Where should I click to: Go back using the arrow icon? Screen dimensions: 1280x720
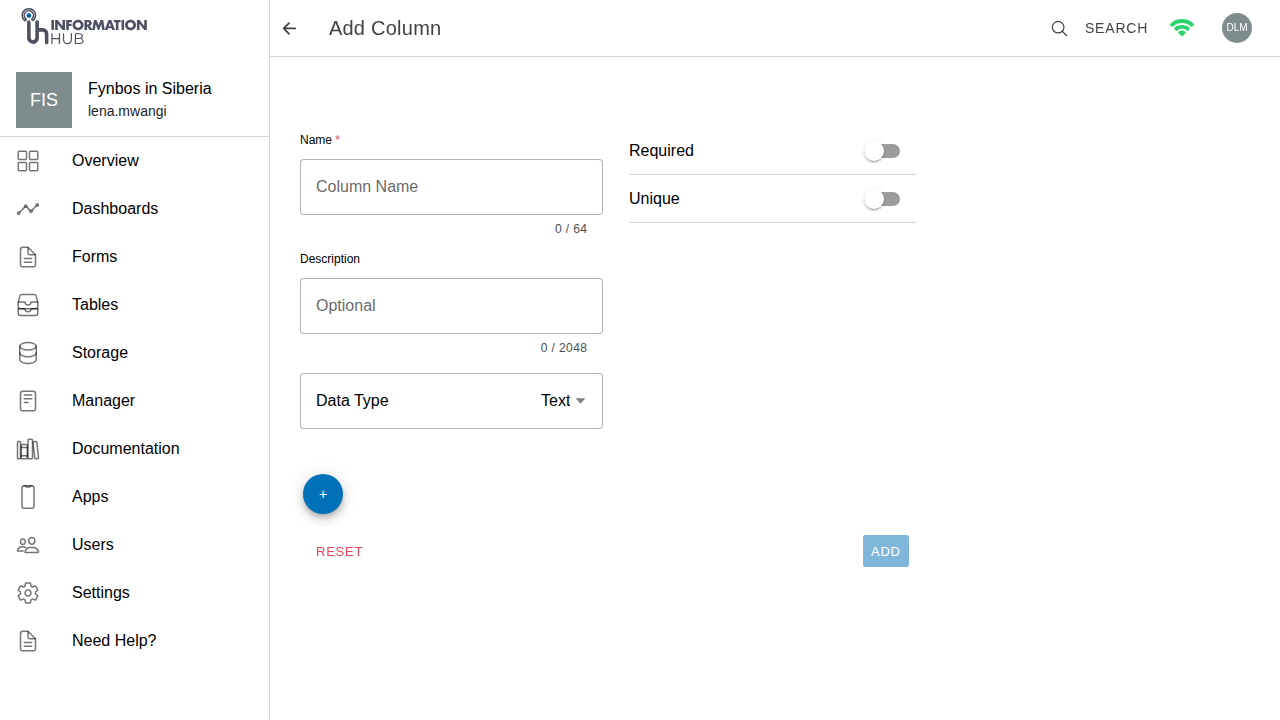(x=289, y=28)
